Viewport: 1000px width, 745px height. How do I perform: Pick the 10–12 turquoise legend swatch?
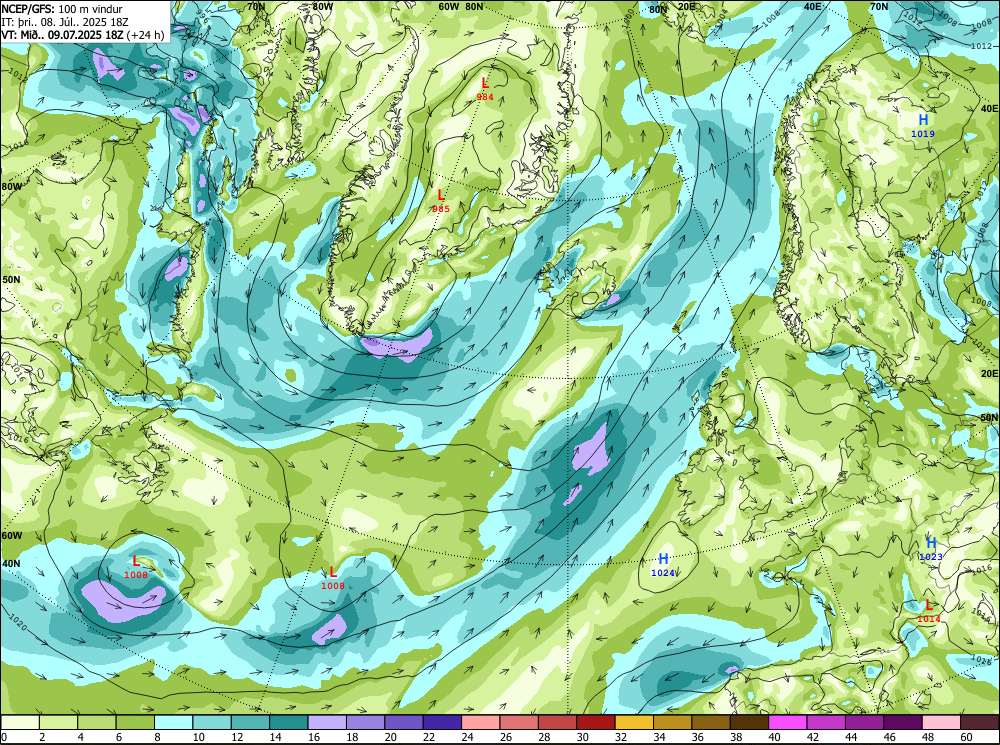pyautogui.click(x=212, y=722)
